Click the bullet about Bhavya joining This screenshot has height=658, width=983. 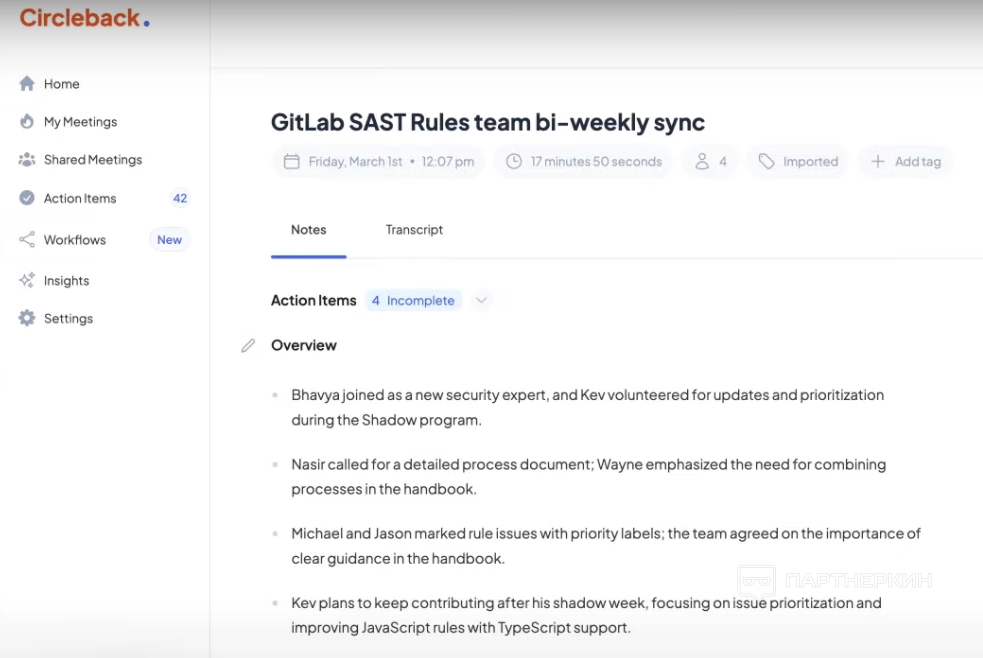point(587,407)
